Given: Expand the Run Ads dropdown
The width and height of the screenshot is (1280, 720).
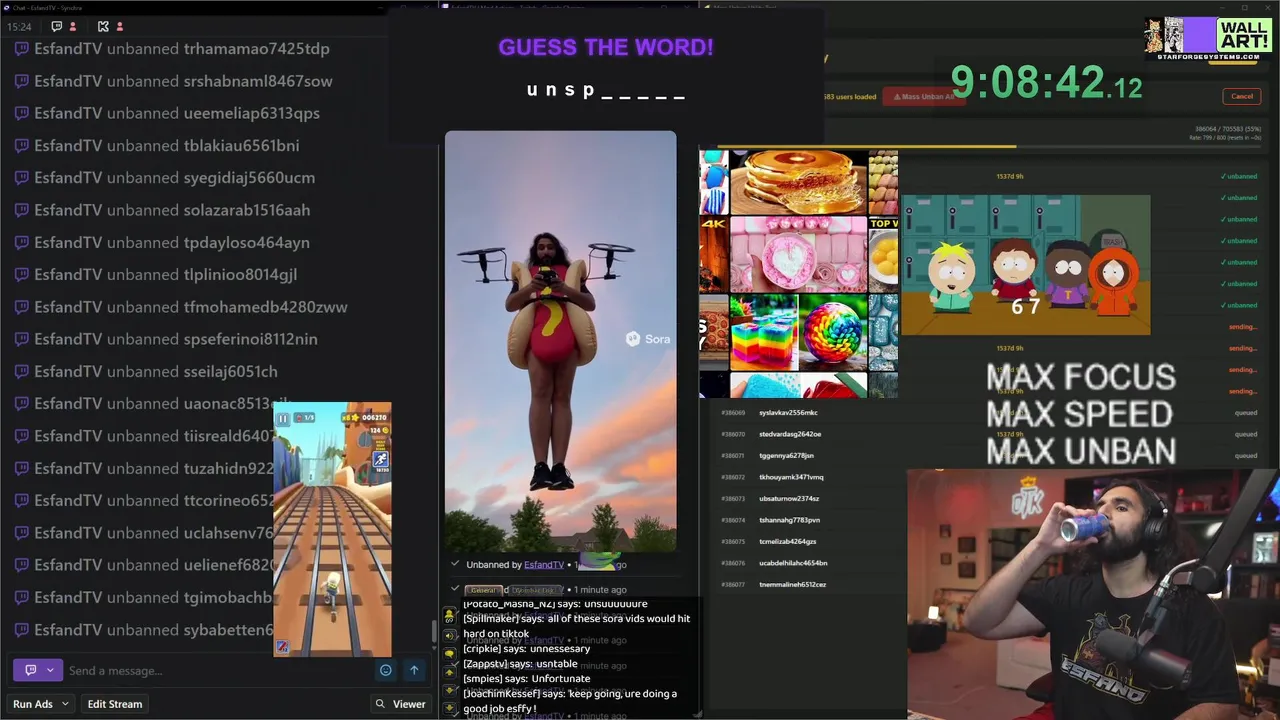Looking at the screenshot, I should coord(41,704).
